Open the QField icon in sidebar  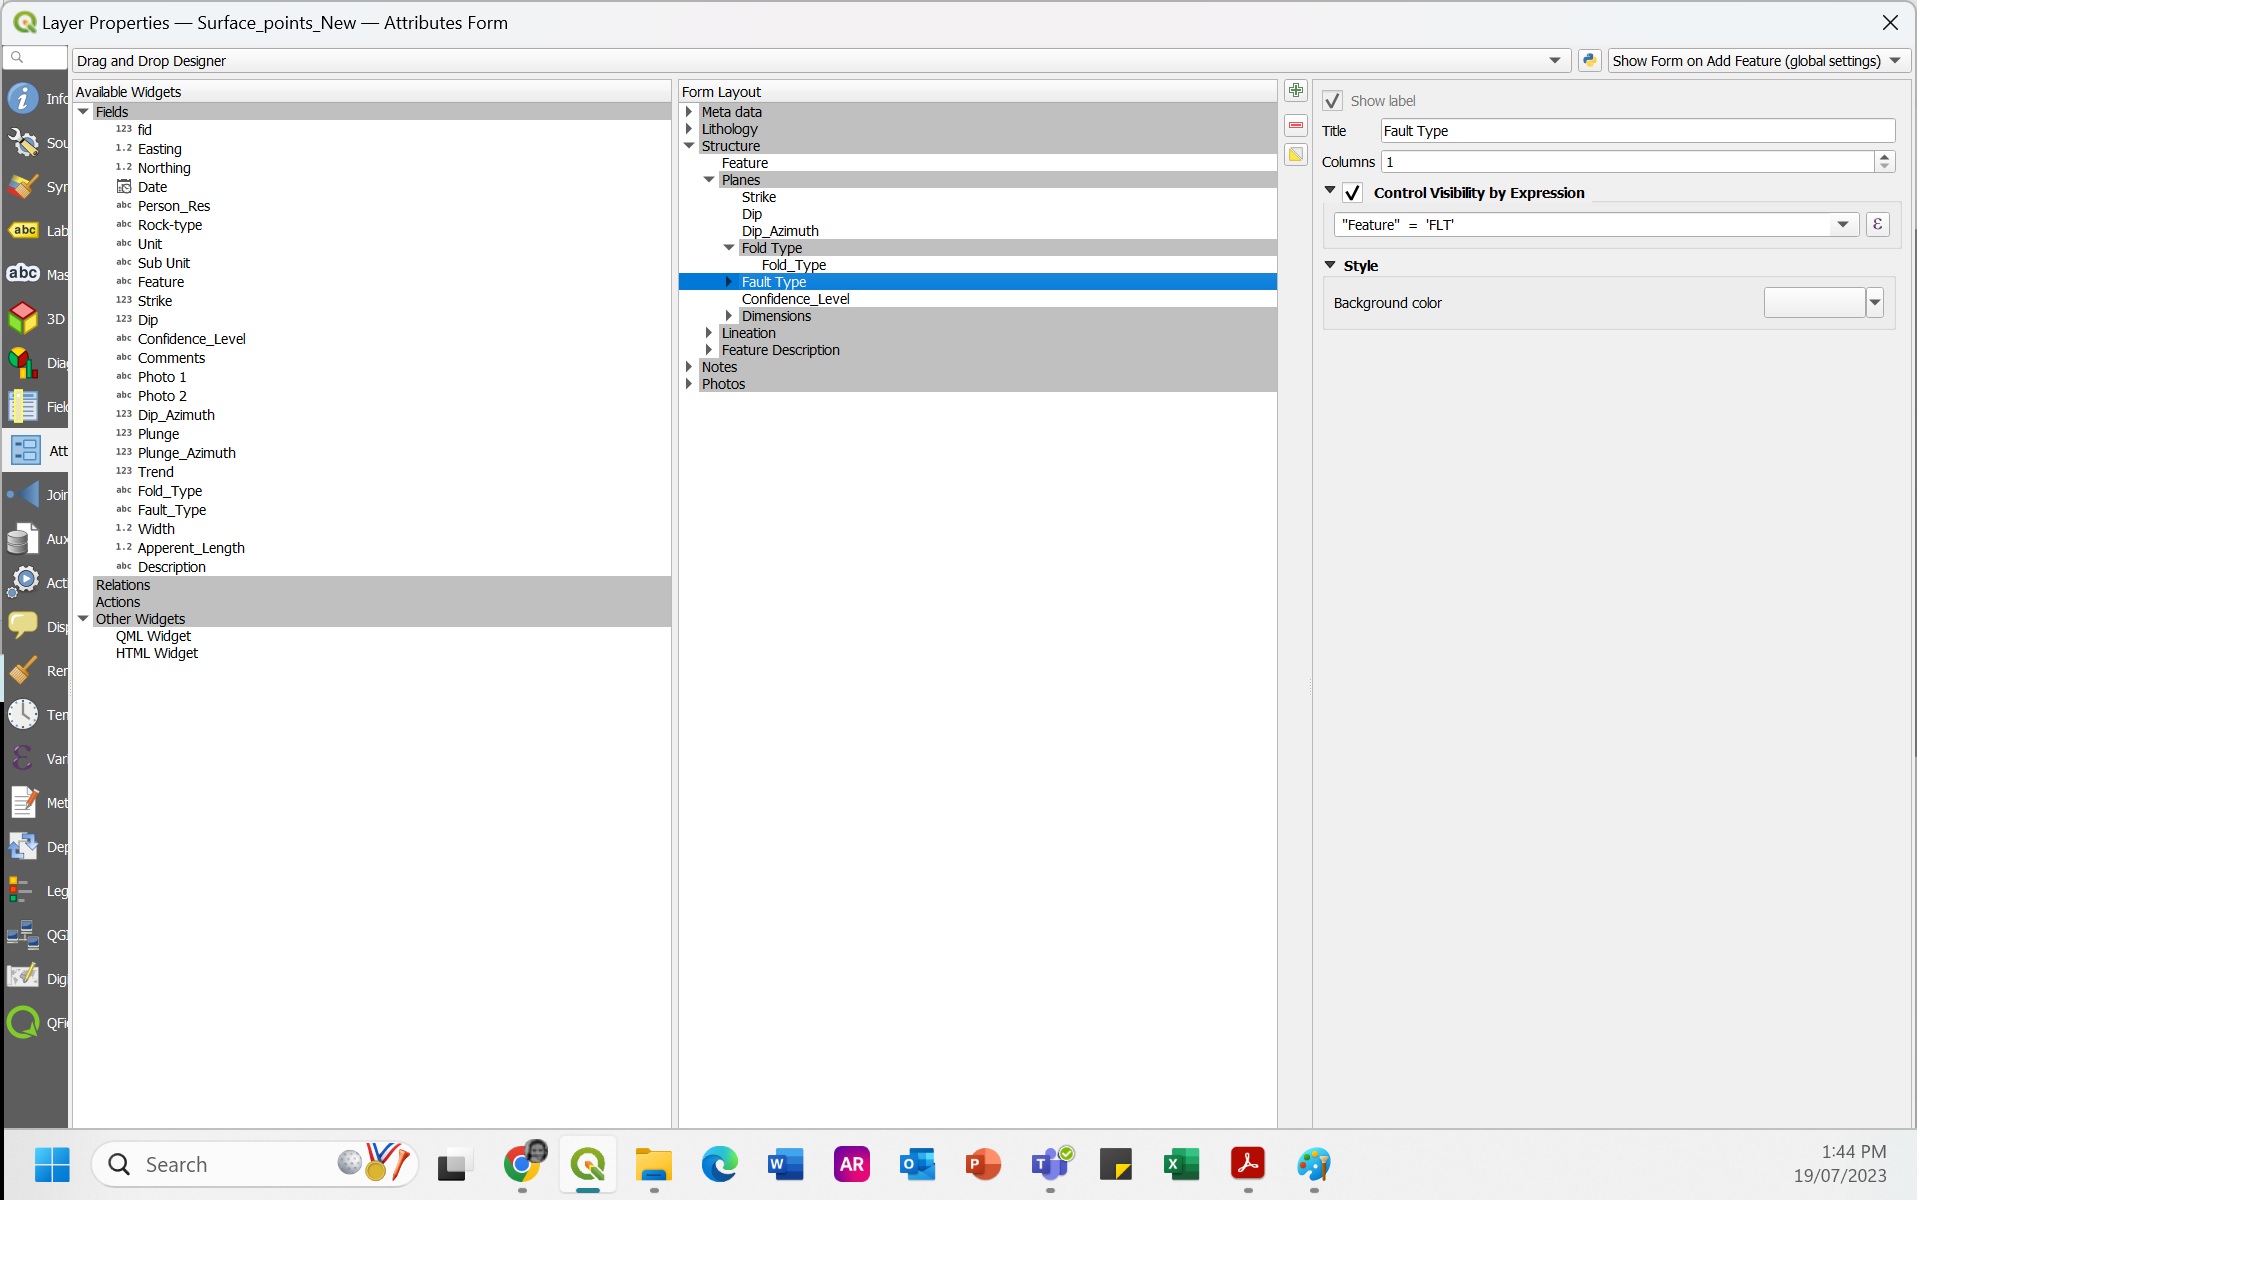(x=23, y=1022)
